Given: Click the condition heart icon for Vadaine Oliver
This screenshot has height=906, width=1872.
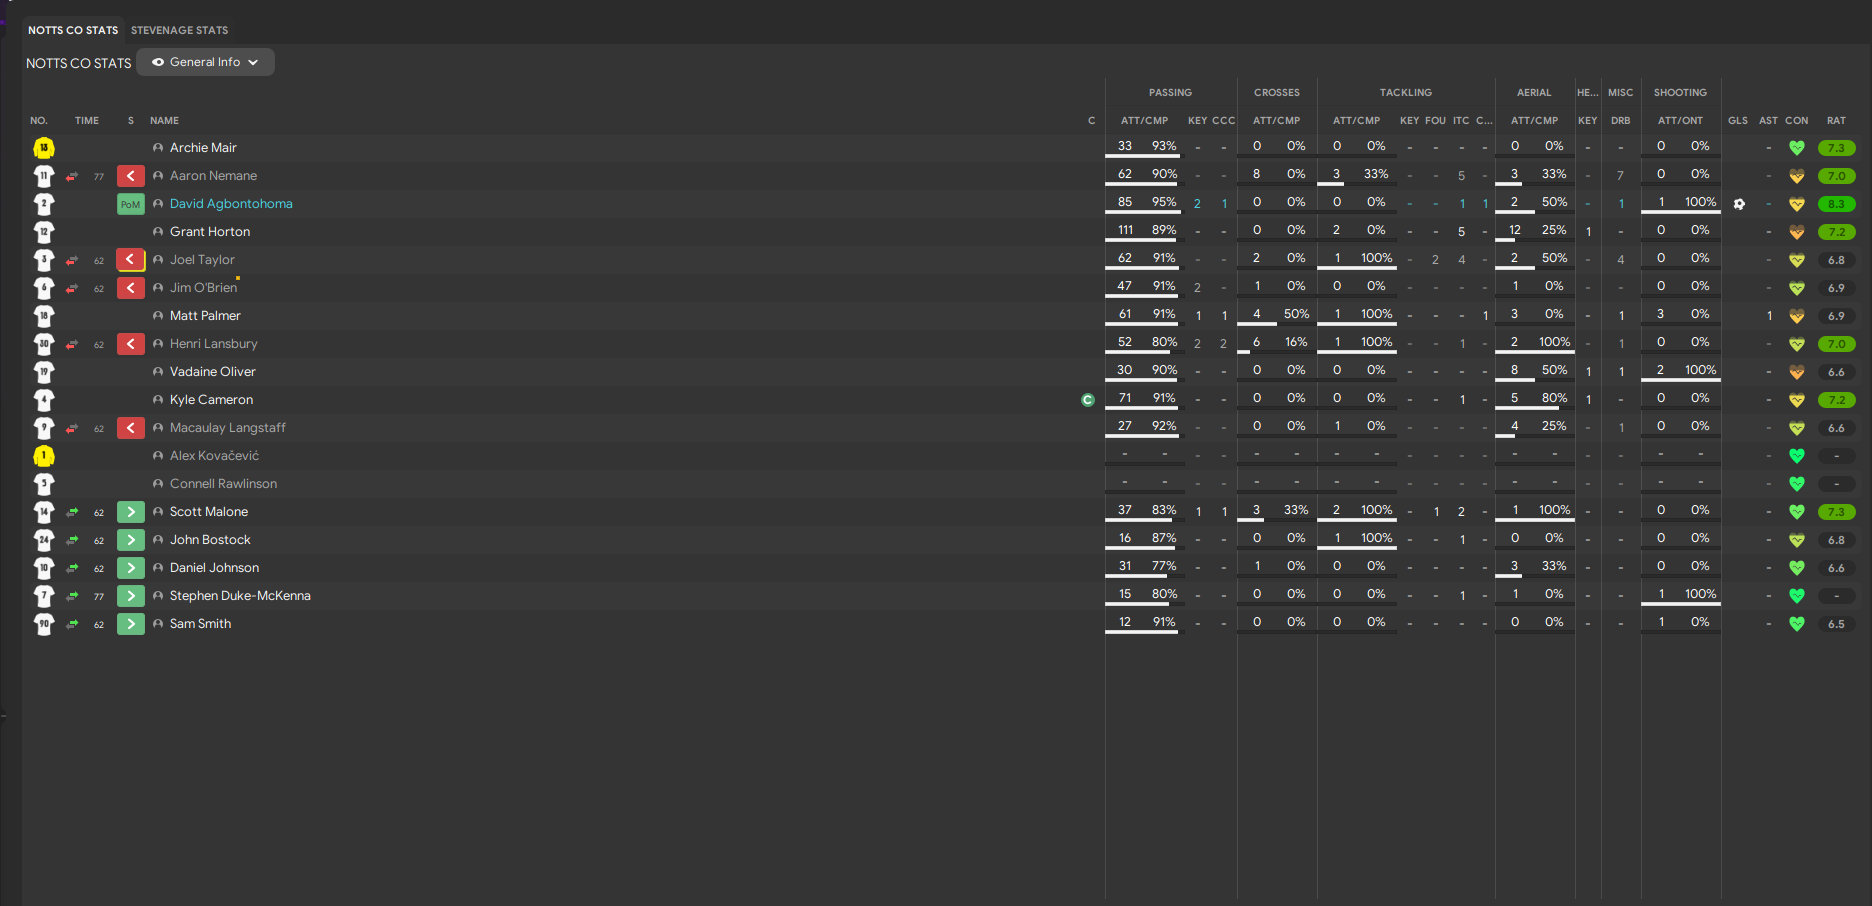Looking at the screenshot, I should (x=1797, y=372).
